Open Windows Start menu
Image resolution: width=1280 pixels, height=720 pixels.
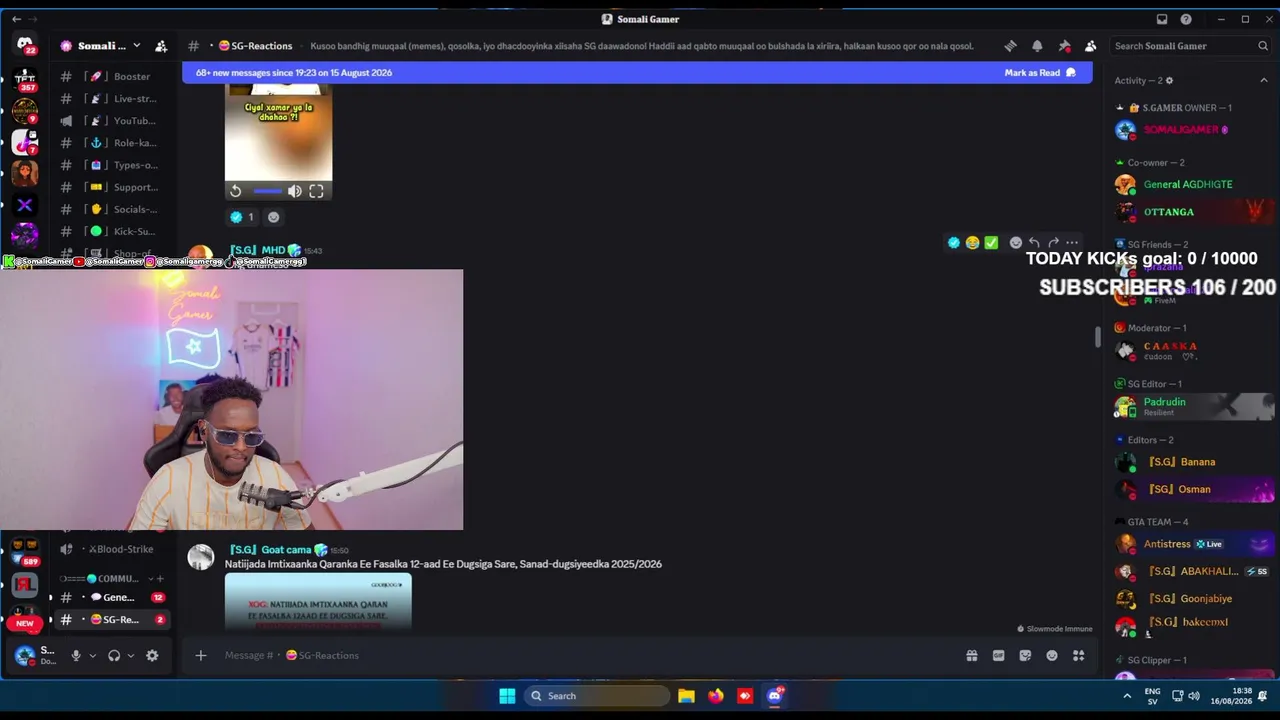click(x=507, y=696)
